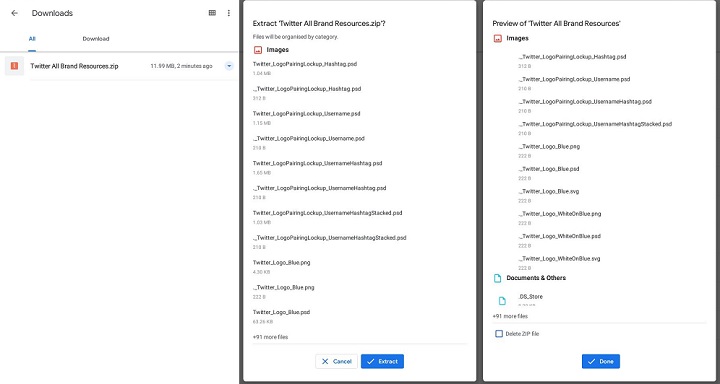Click Documents & Others category icon

(x=497, y=278)
